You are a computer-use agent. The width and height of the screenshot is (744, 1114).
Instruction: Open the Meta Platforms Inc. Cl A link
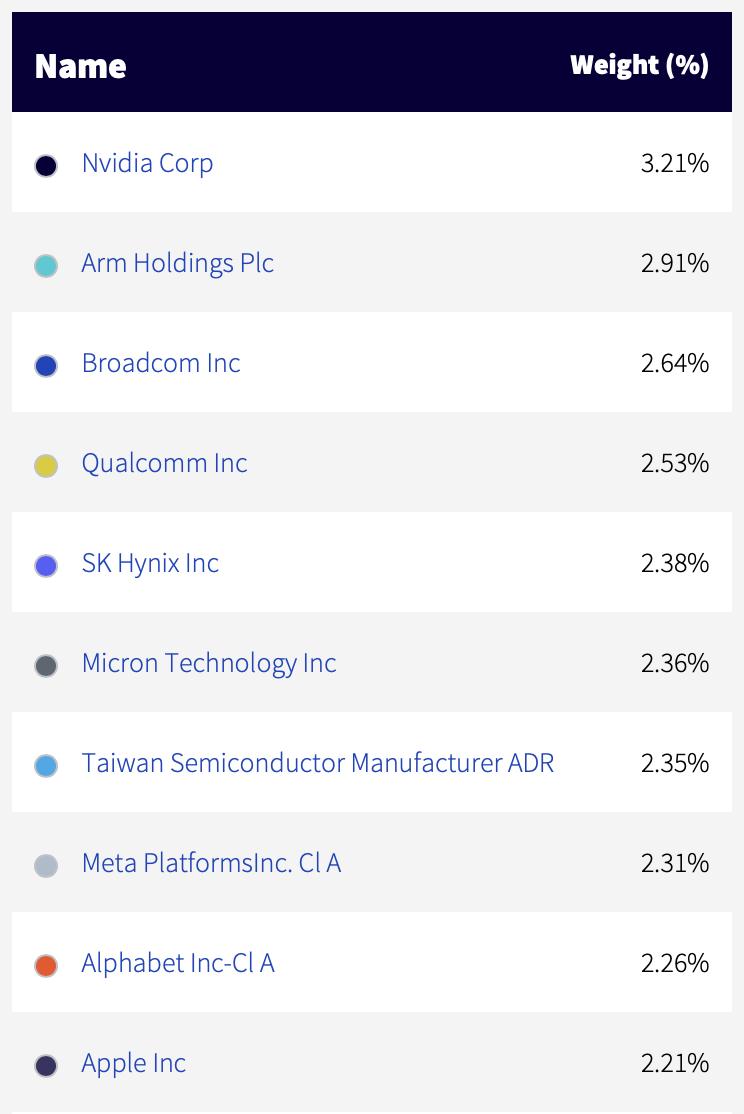point(212,863)
